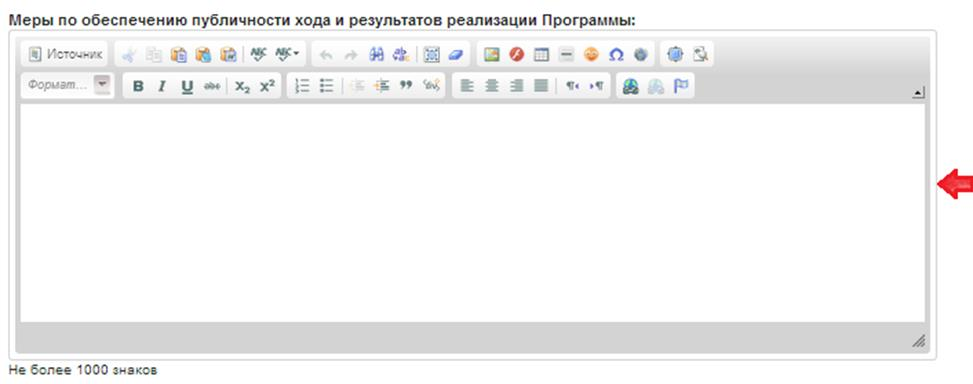Toggle italic formatting
Screen dimensions: 973x384
[162, 86]
